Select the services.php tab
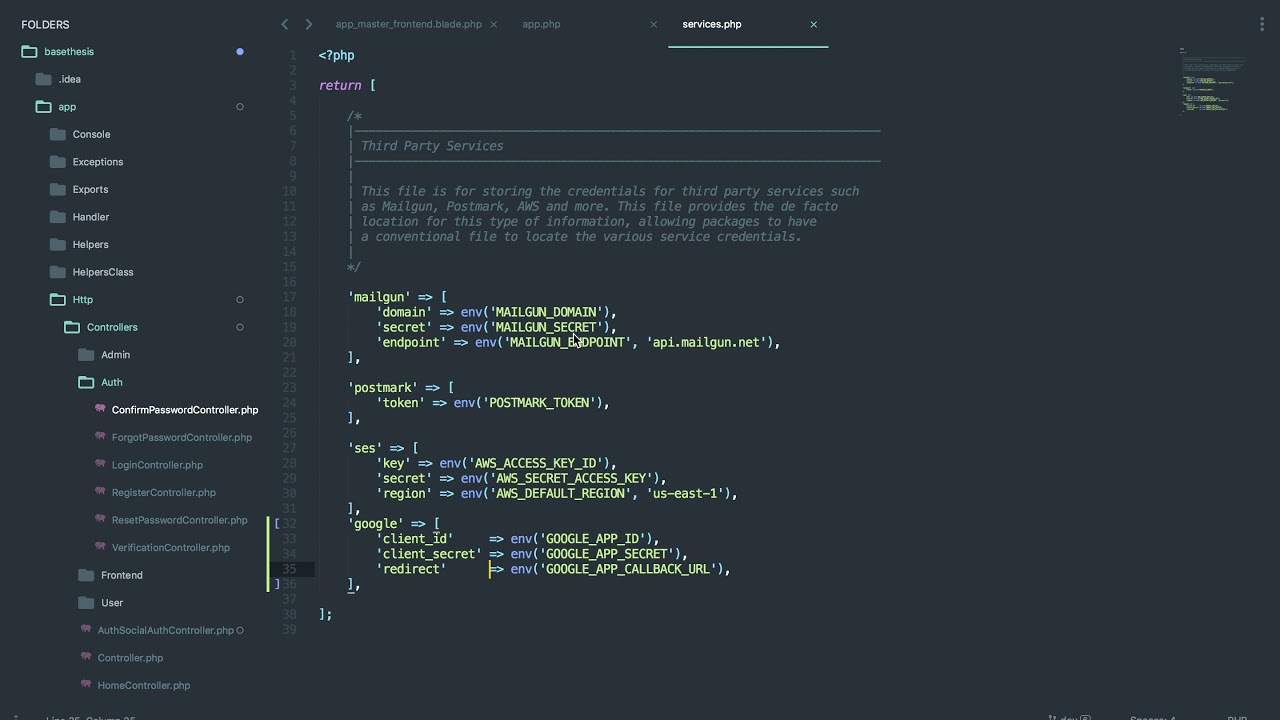 coord(712,24)
